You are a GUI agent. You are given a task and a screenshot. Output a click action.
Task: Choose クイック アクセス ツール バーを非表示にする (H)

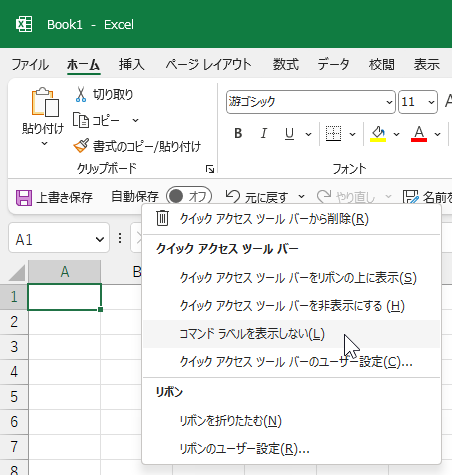click(292, 306)
